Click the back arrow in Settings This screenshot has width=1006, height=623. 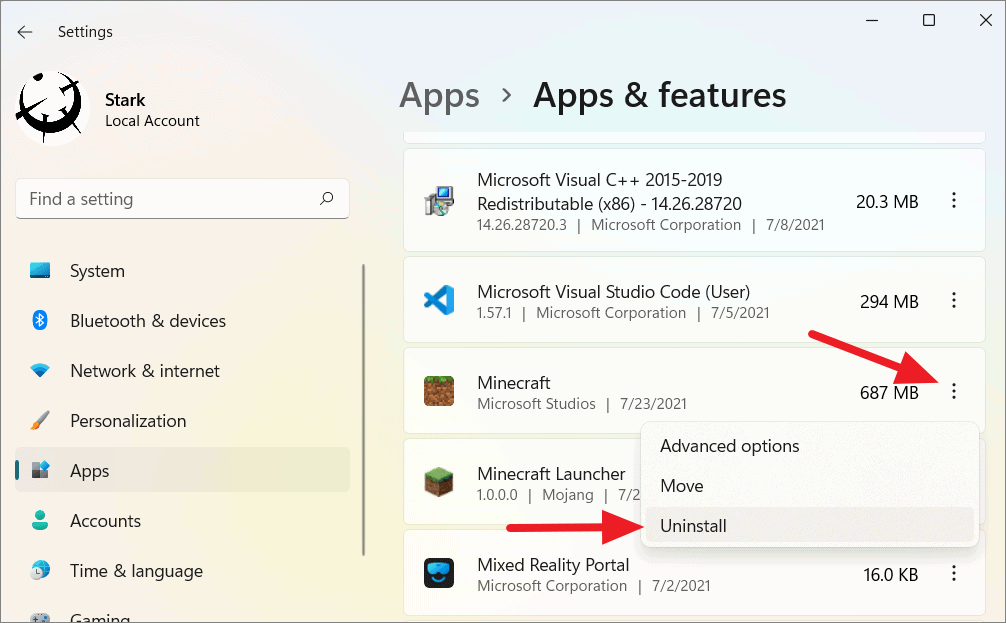[25, 31]
